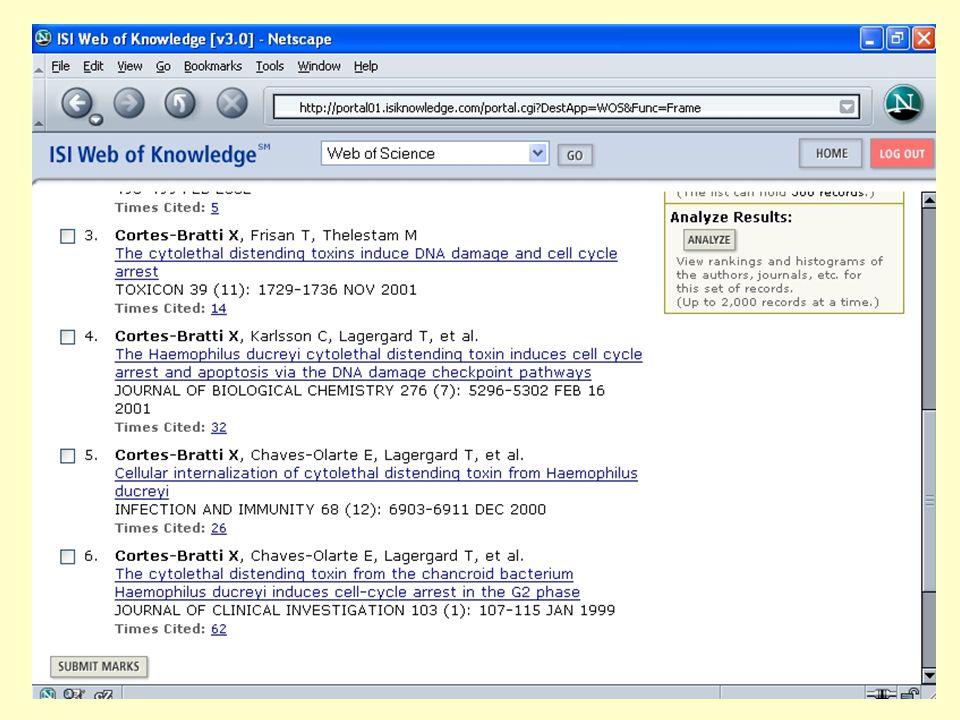Viewport: 960px width, 720px height.
Task: Open Navigator from the status bar icon
Action: [47, 694]
